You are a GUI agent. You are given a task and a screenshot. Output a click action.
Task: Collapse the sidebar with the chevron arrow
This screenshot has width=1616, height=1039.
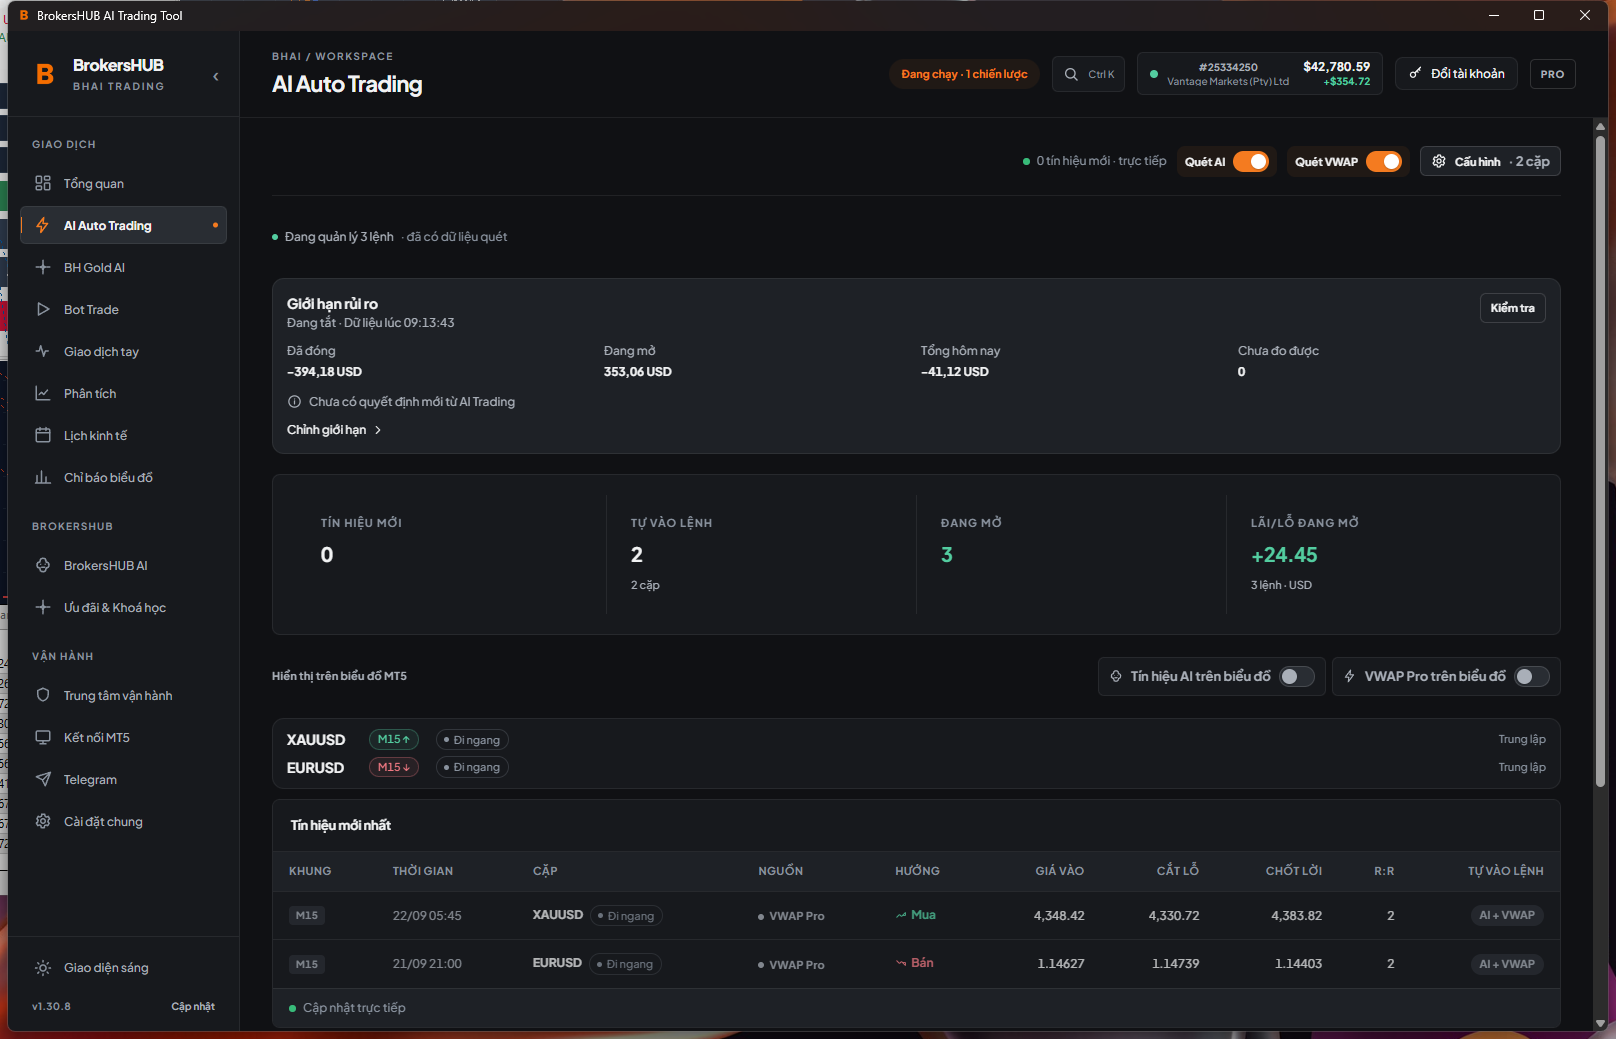216,76
